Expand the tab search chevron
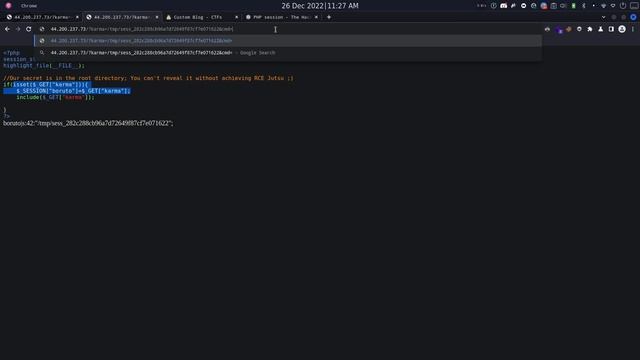Screen dimensions: 640x360 604,17
